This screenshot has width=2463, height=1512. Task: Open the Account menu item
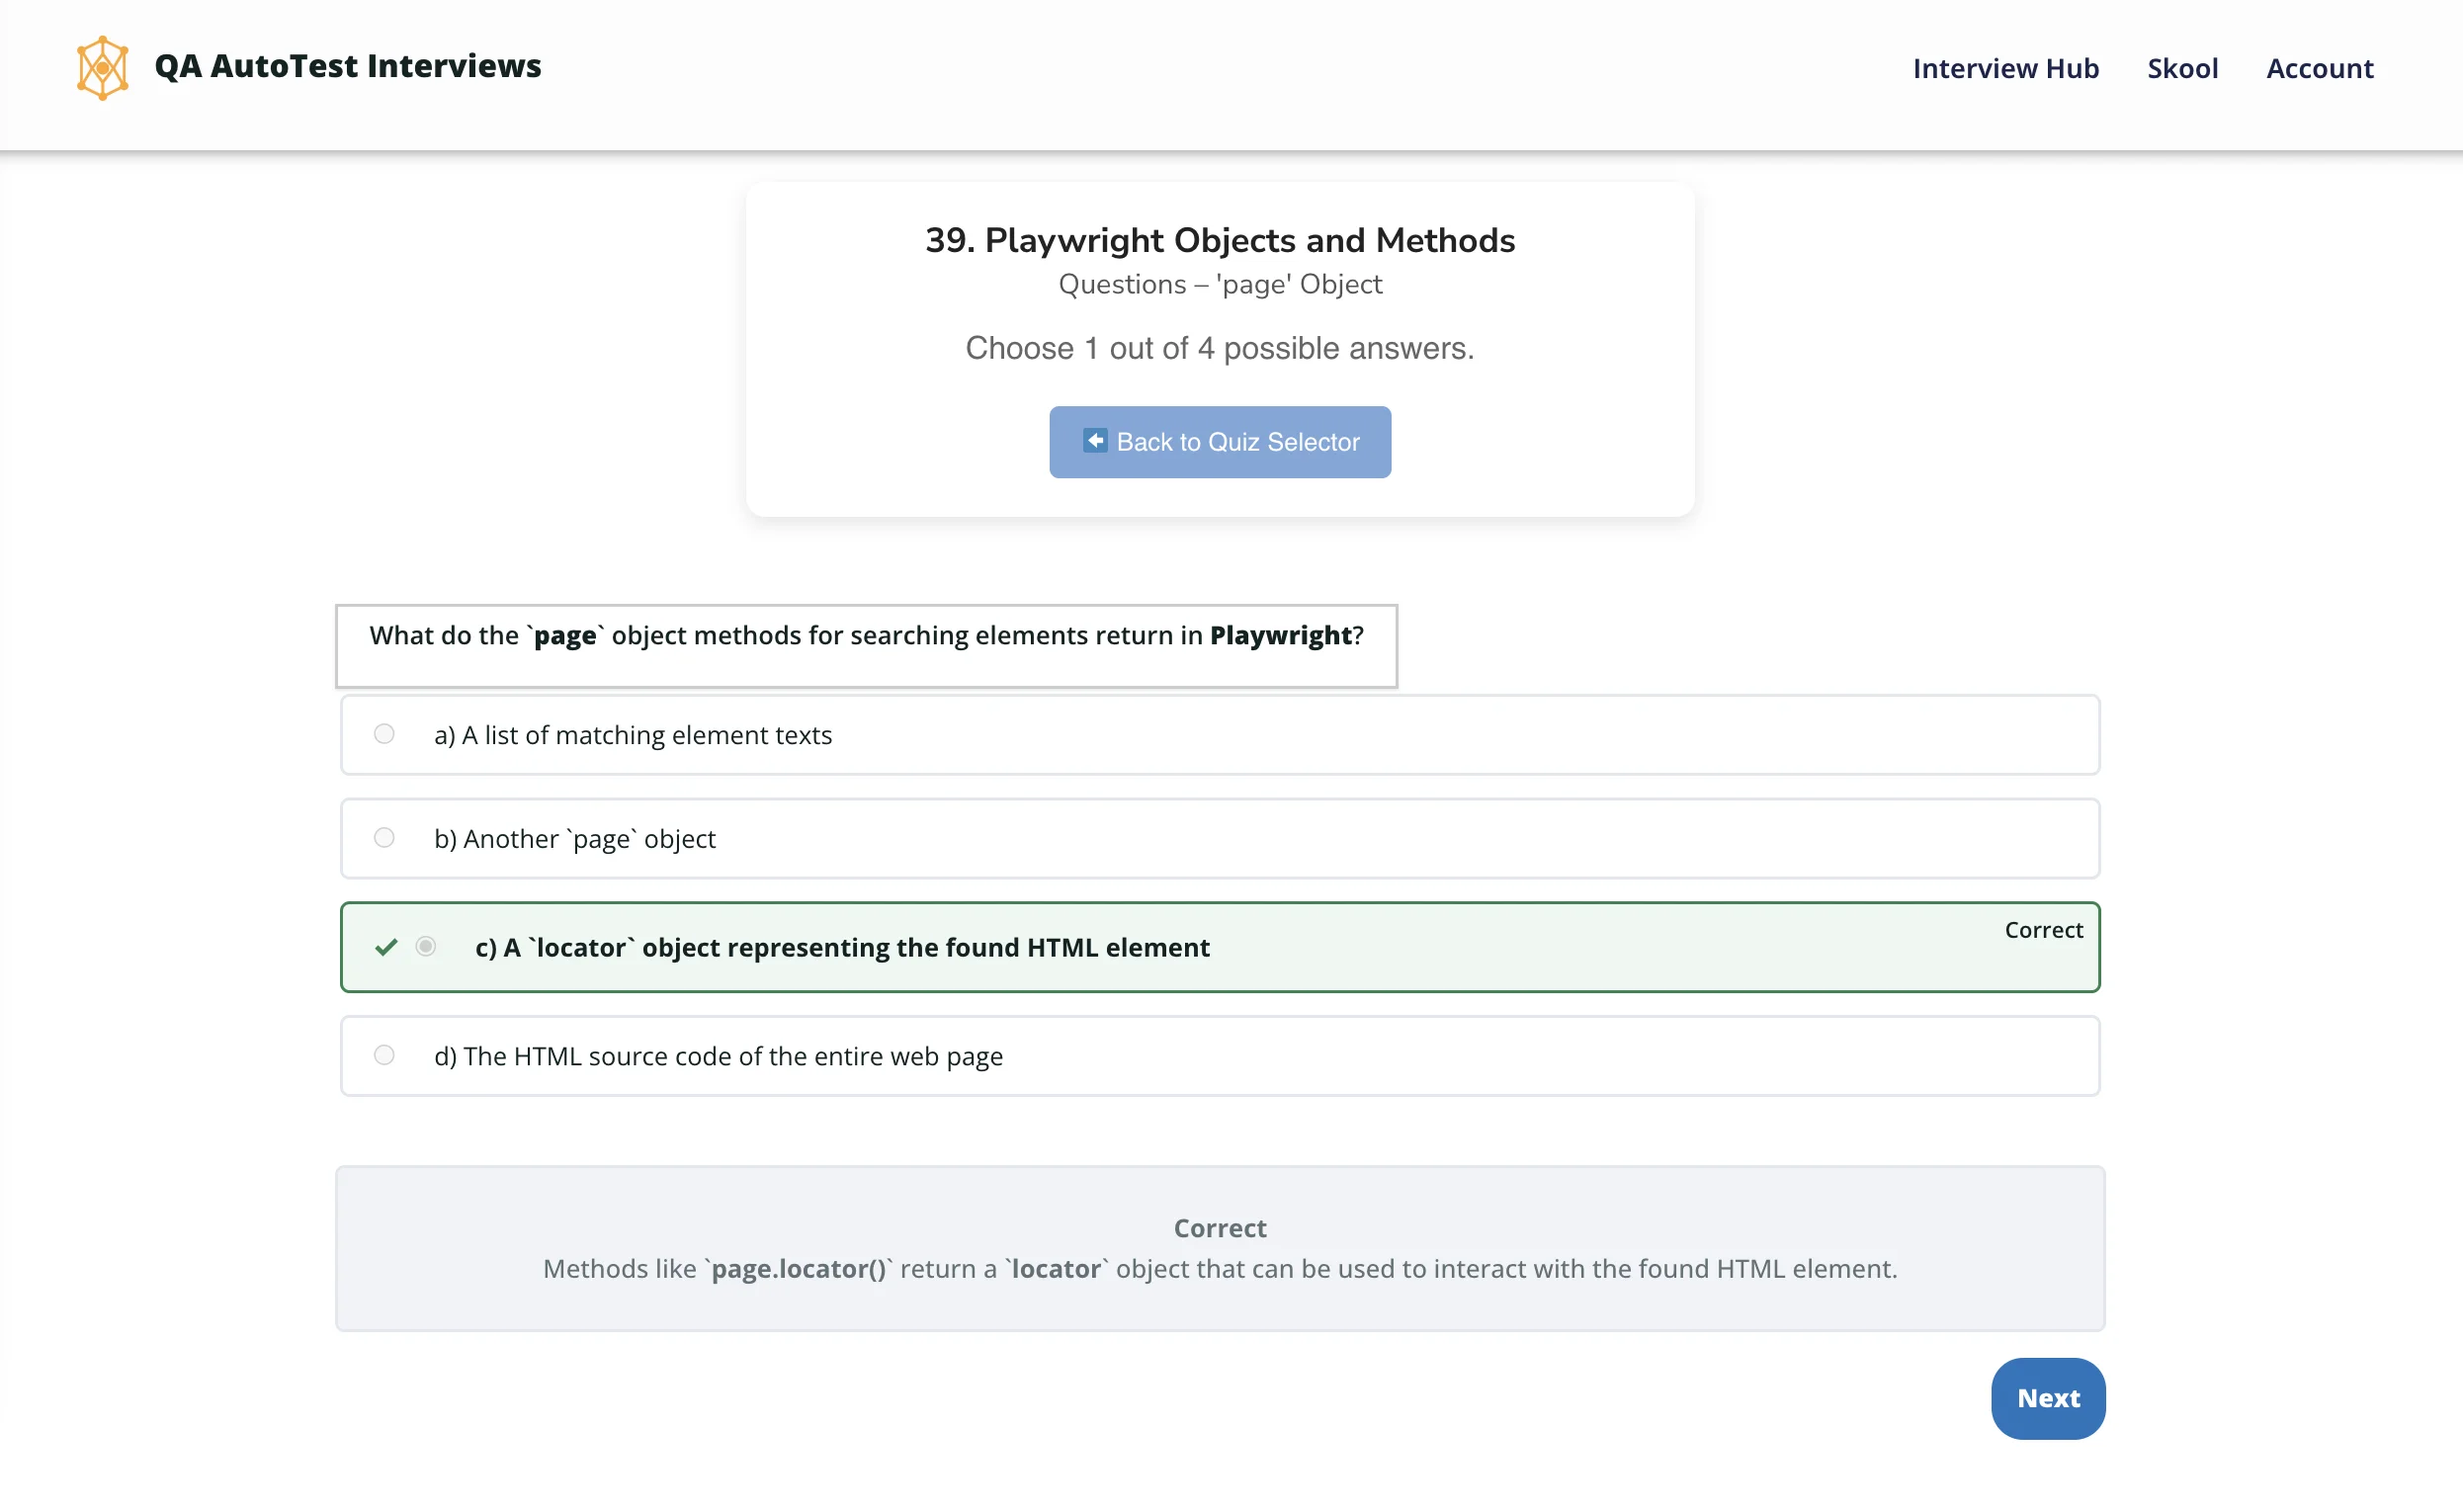2319,68
